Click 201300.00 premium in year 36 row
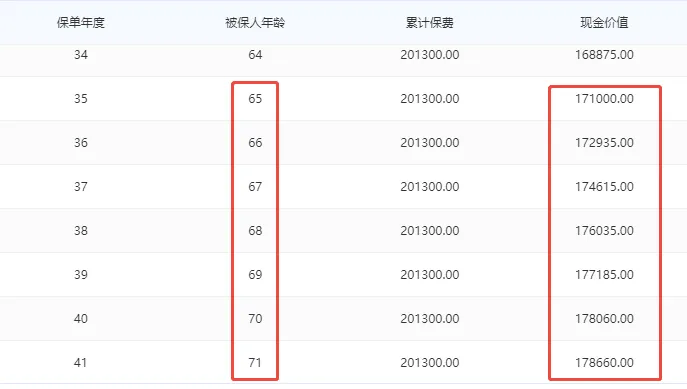 point(429,143)
